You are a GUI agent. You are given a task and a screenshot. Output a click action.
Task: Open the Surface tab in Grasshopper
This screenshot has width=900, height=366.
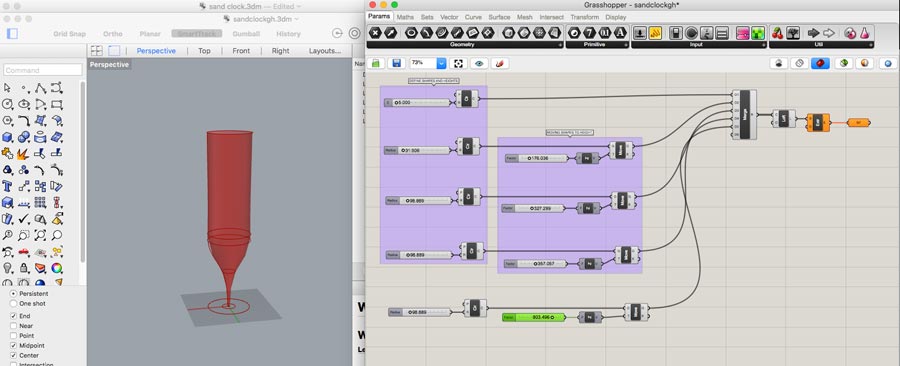click(499, 17)
